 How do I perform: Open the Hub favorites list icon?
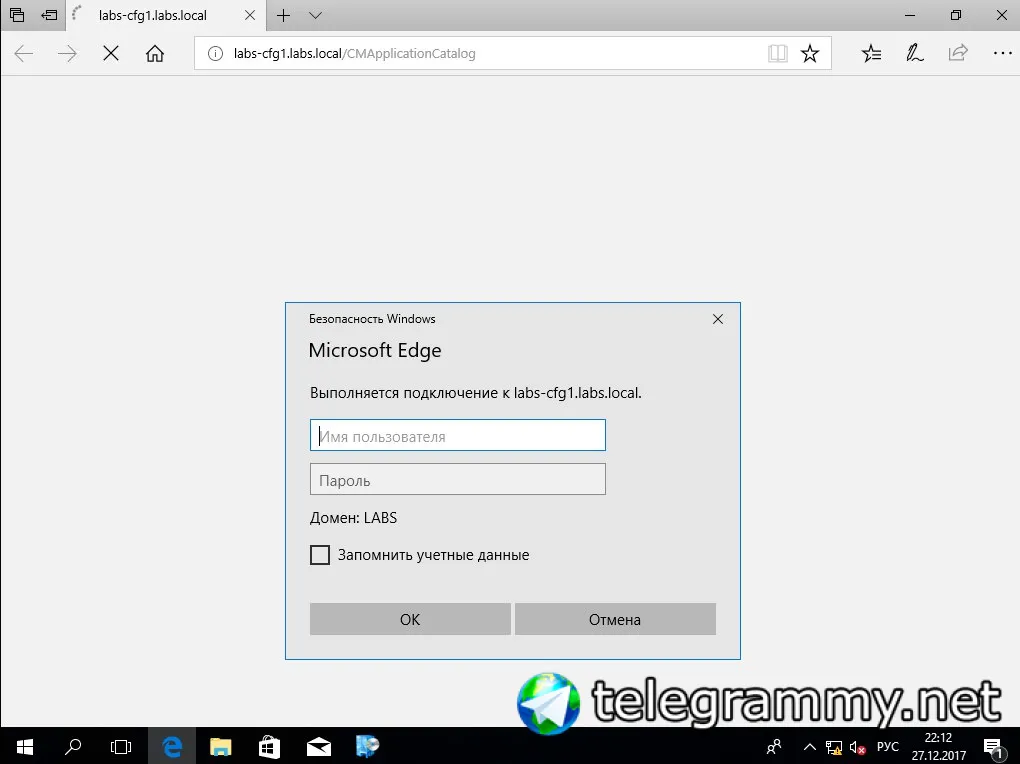[x=872, y=53]
